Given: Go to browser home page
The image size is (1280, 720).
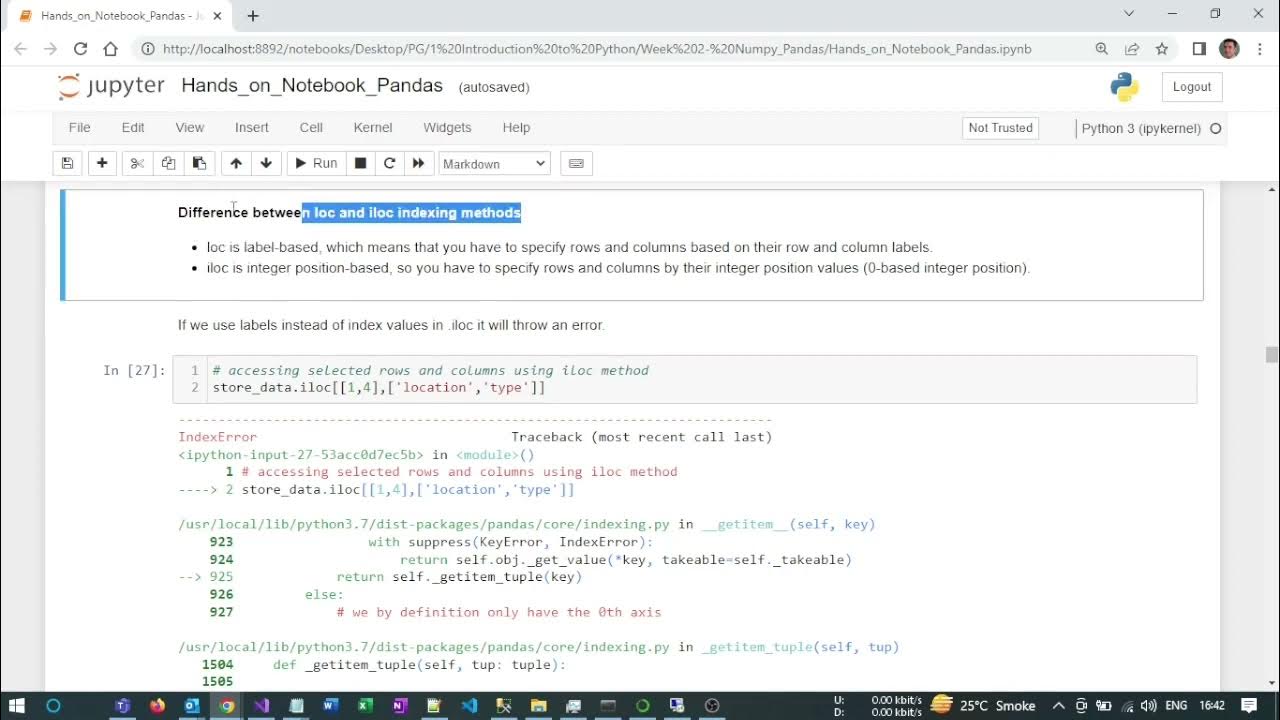Looking at the screenshot, I should point(110,48).
